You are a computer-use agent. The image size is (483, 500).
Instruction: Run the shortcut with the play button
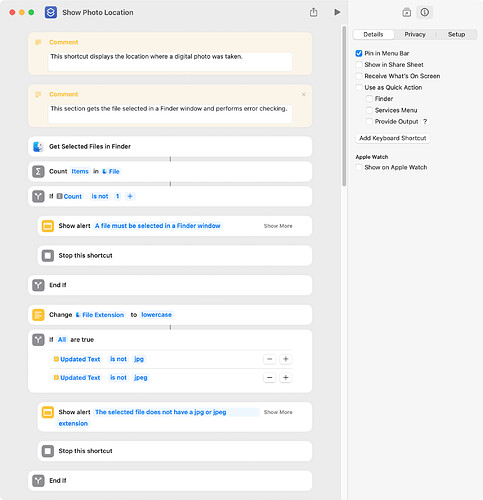pos(337,12)
